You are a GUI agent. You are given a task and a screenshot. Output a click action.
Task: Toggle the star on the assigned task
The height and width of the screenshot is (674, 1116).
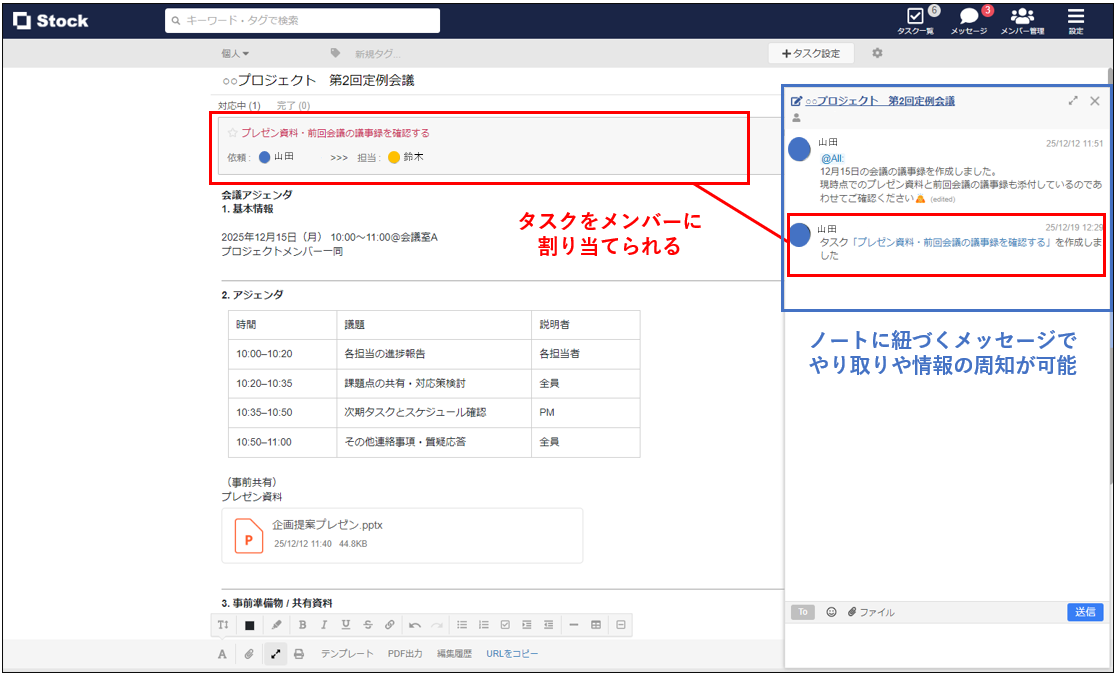[232, 131]
